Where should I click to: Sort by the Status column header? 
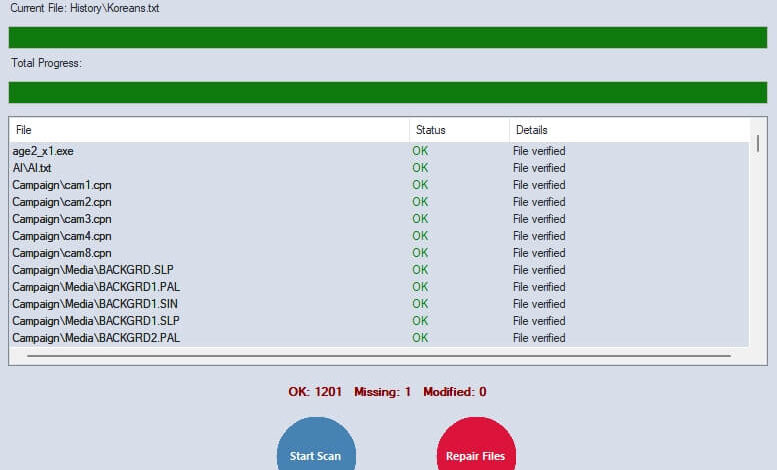coord(459,130)
